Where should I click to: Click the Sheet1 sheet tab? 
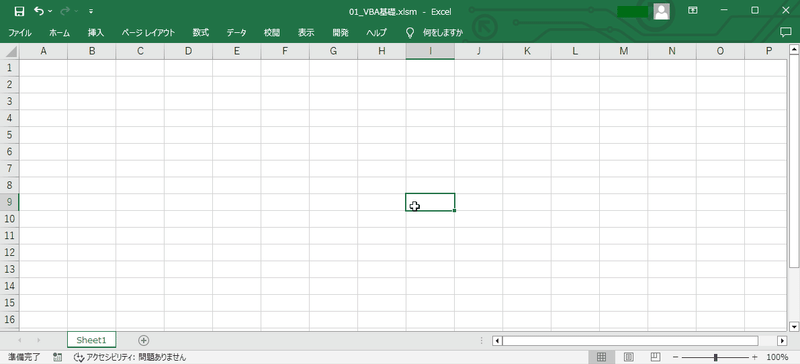91,340
